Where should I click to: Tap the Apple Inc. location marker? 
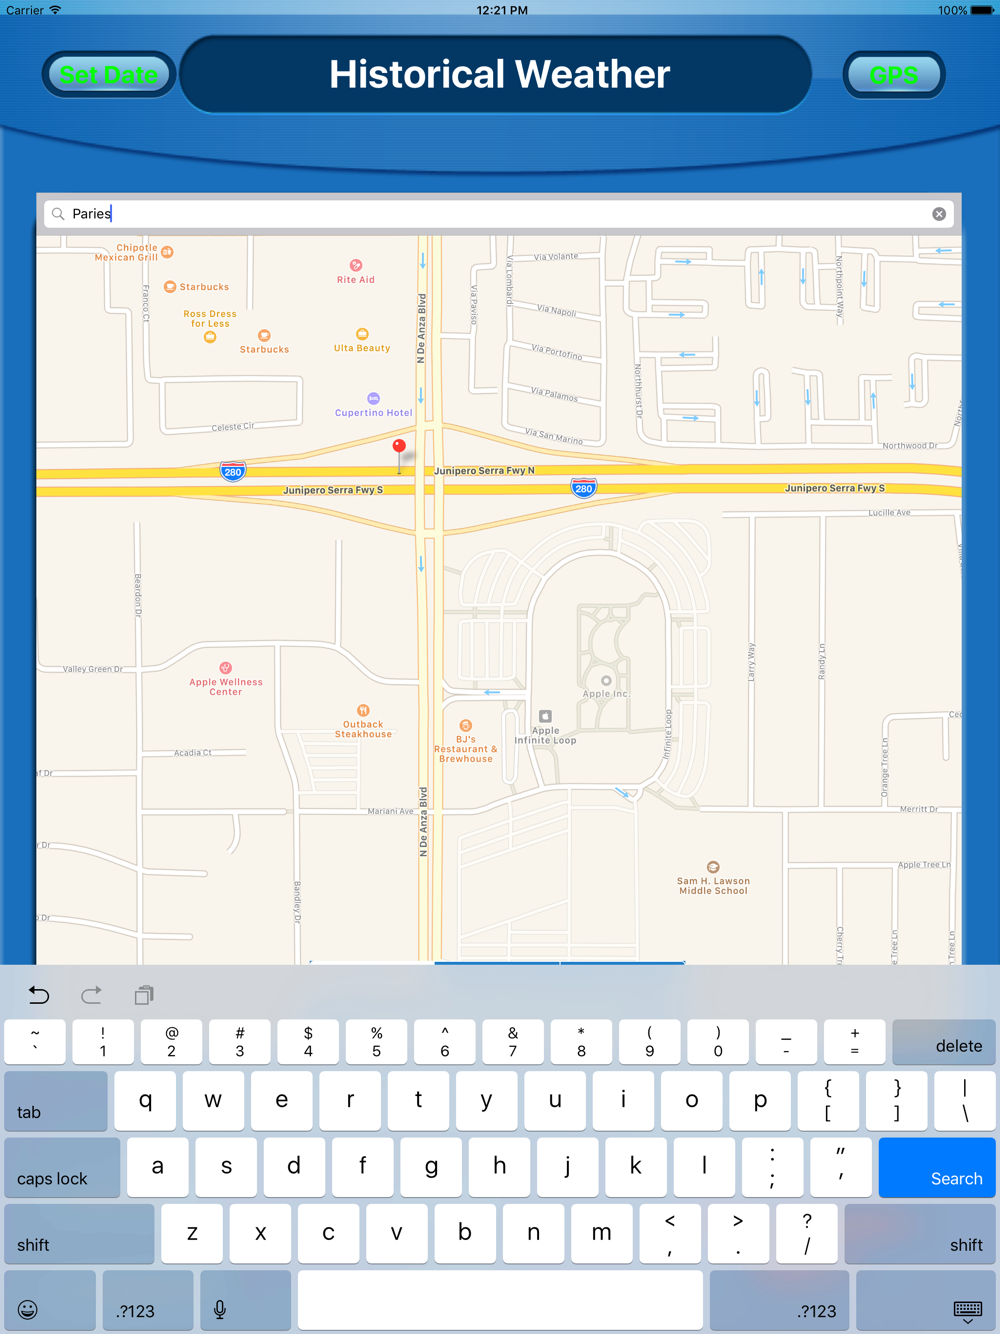click(x=606, y=681)
